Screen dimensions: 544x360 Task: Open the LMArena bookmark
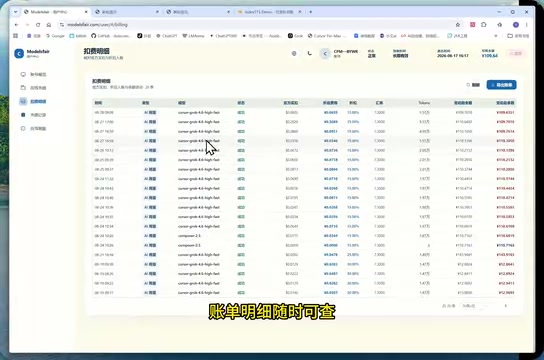click(194, 36)
